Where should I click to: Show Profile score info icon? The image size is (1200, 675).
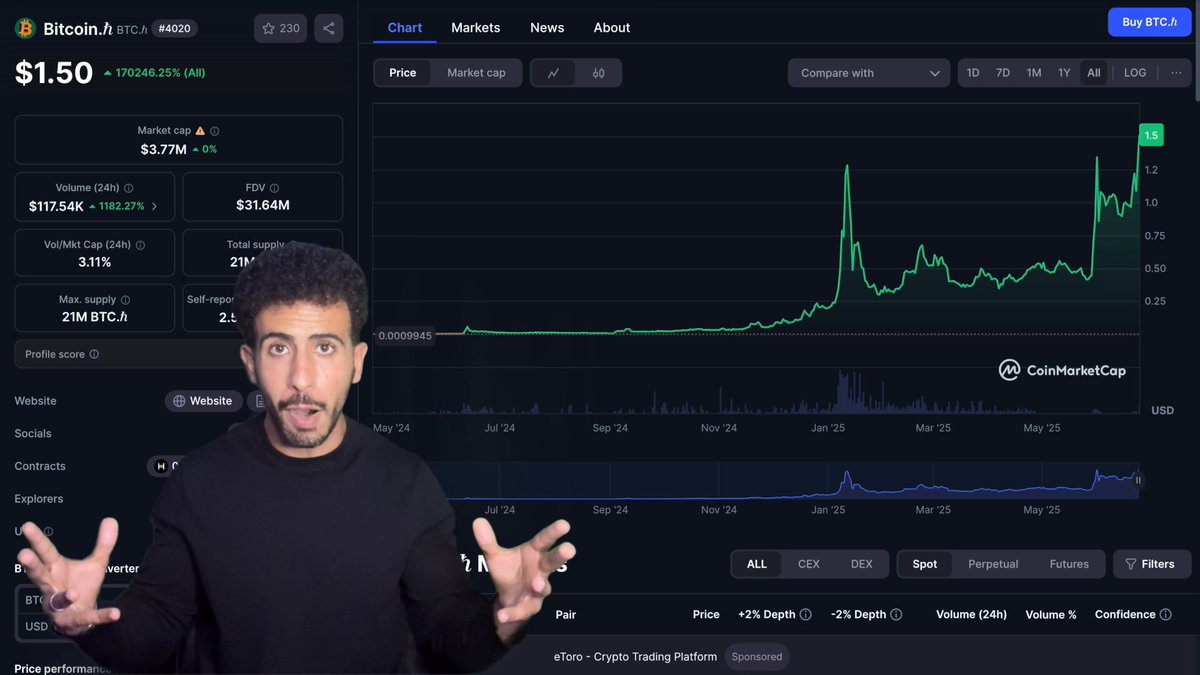point(94,354)
